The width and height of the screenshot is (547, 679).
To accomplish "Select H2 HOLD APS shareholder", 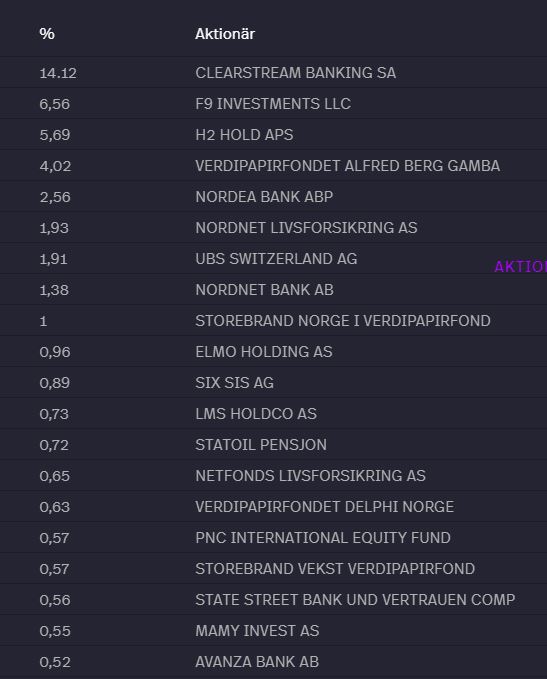I will (244, 135).
